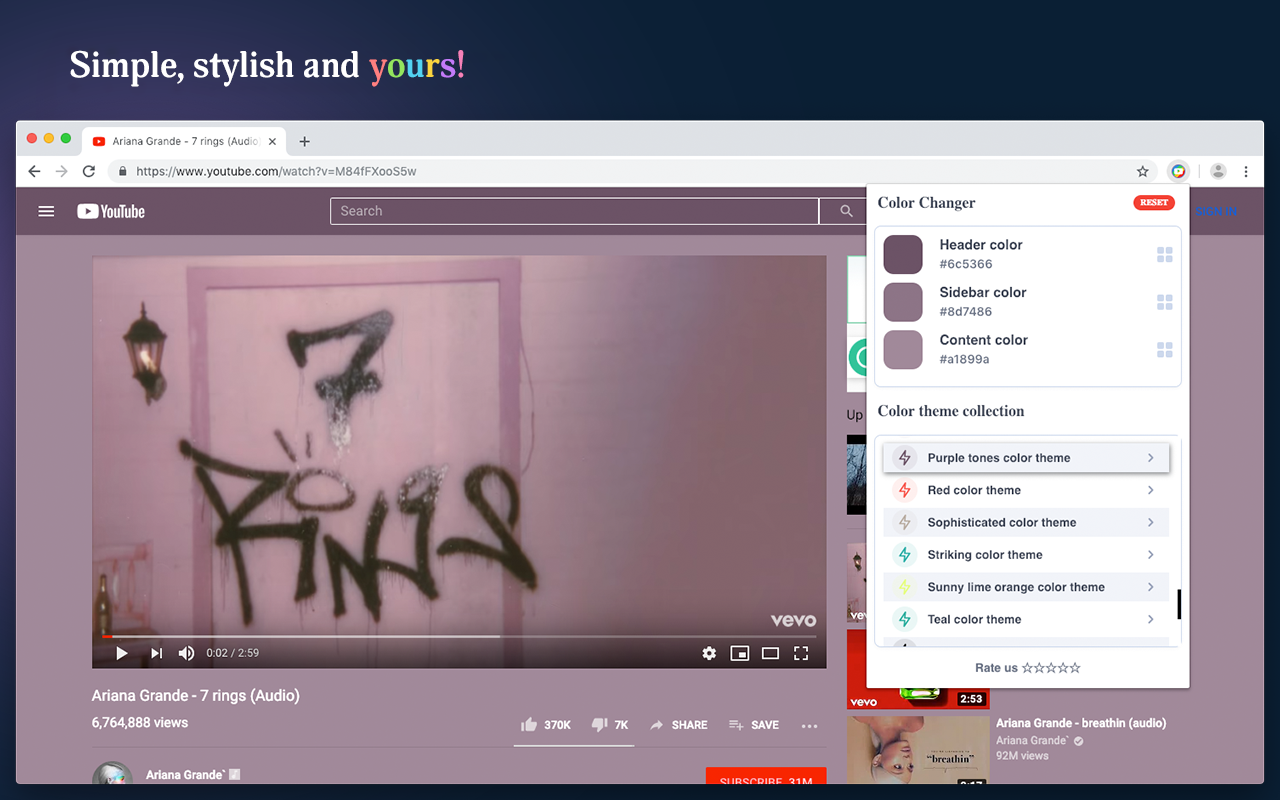Viewport: 1280px width, 800px height.
Task: Open Sidebar color swatch #8d7486
Action: pos(903,302)
